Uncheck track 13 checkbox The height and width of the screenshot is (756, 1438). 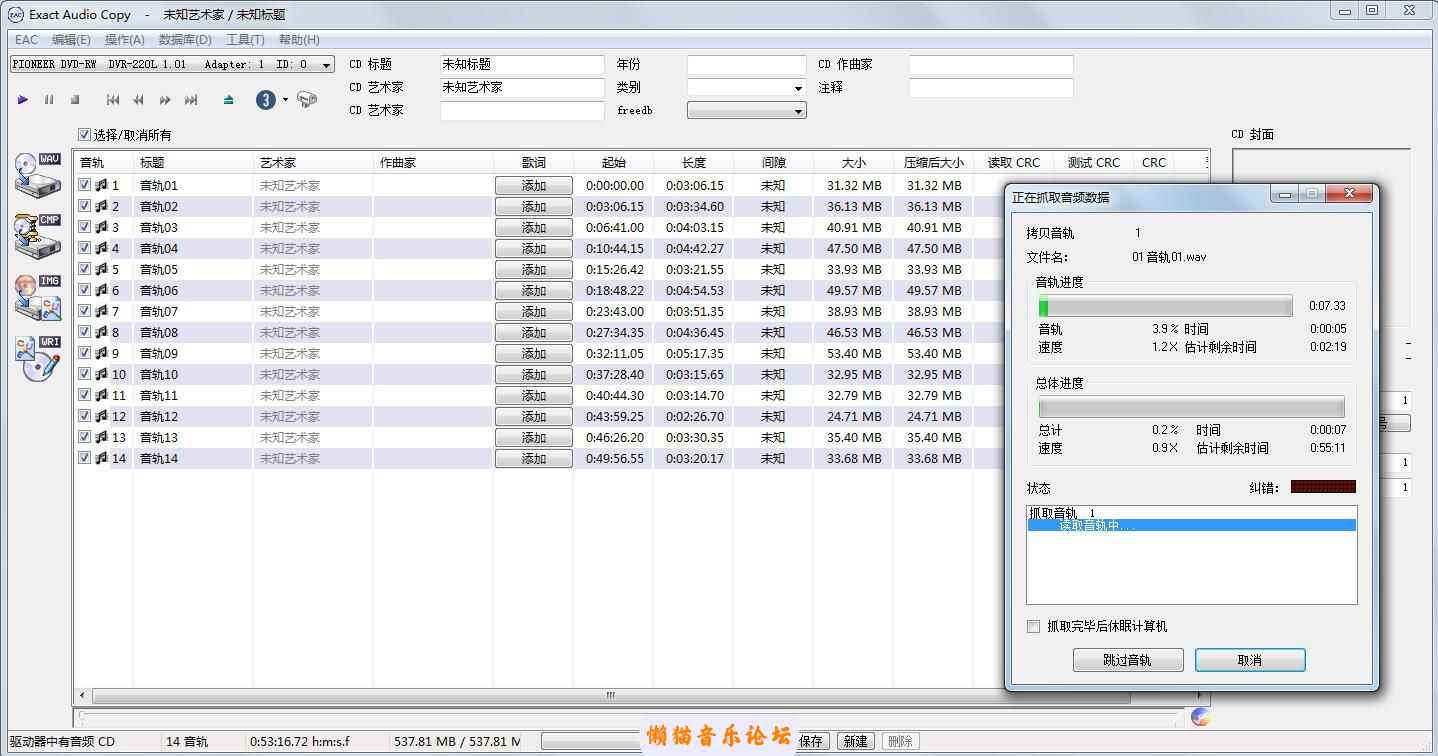tap(85, 437)
